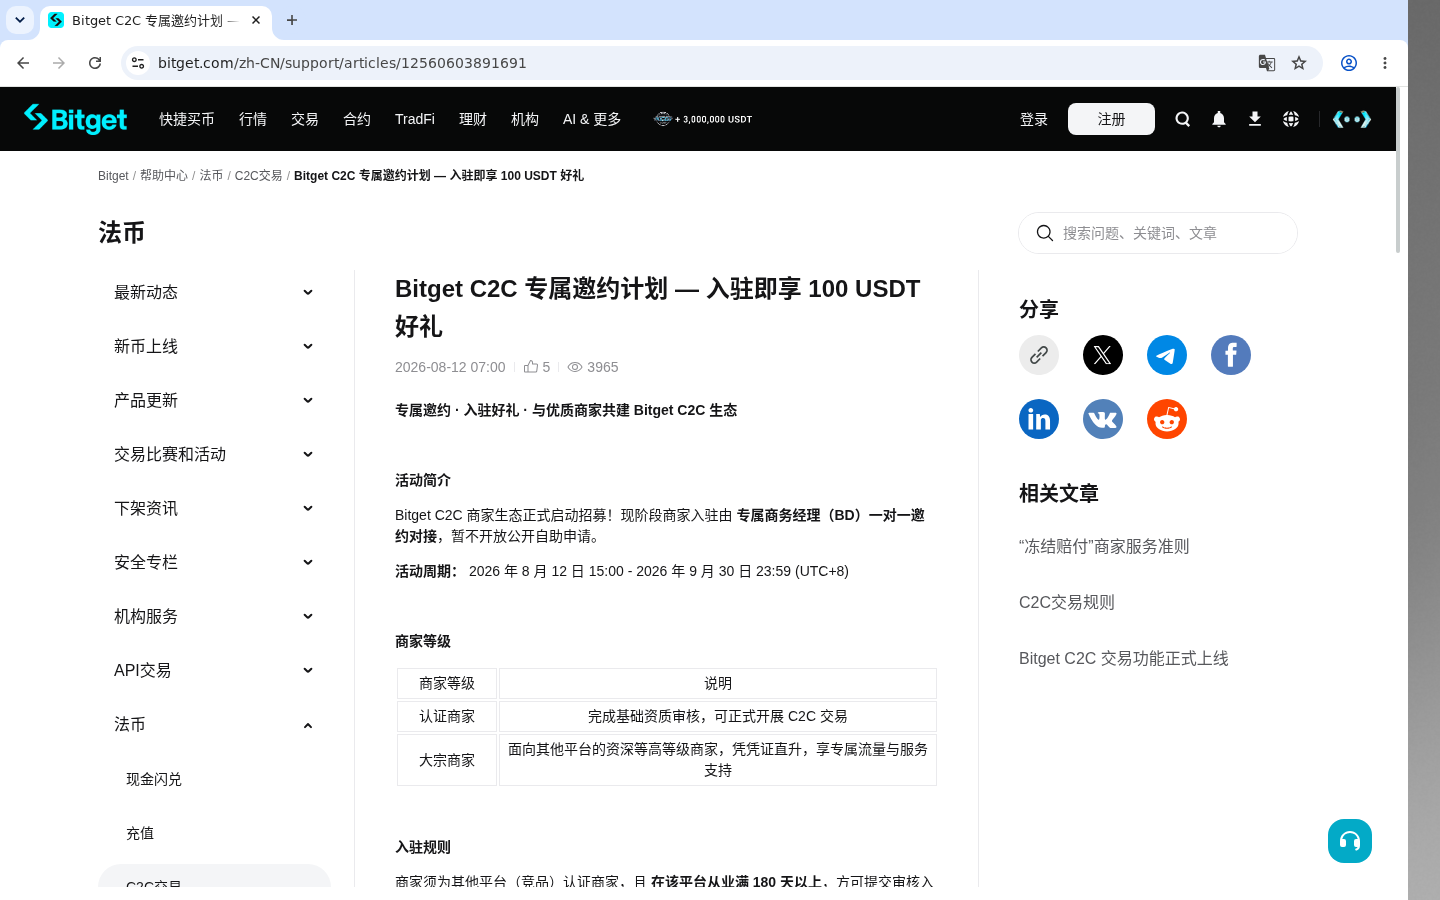View site information icon in address bar
The width and height of the screenshot is (1440, 900).
click(x=138, y=63)
